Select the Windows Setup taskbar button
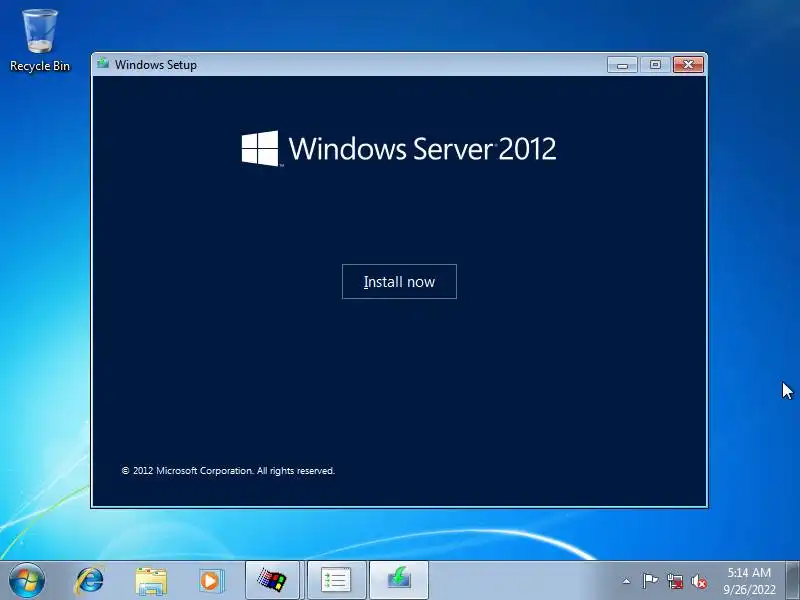This screenshot has height=600, width=800. click(x=398, y=581)
